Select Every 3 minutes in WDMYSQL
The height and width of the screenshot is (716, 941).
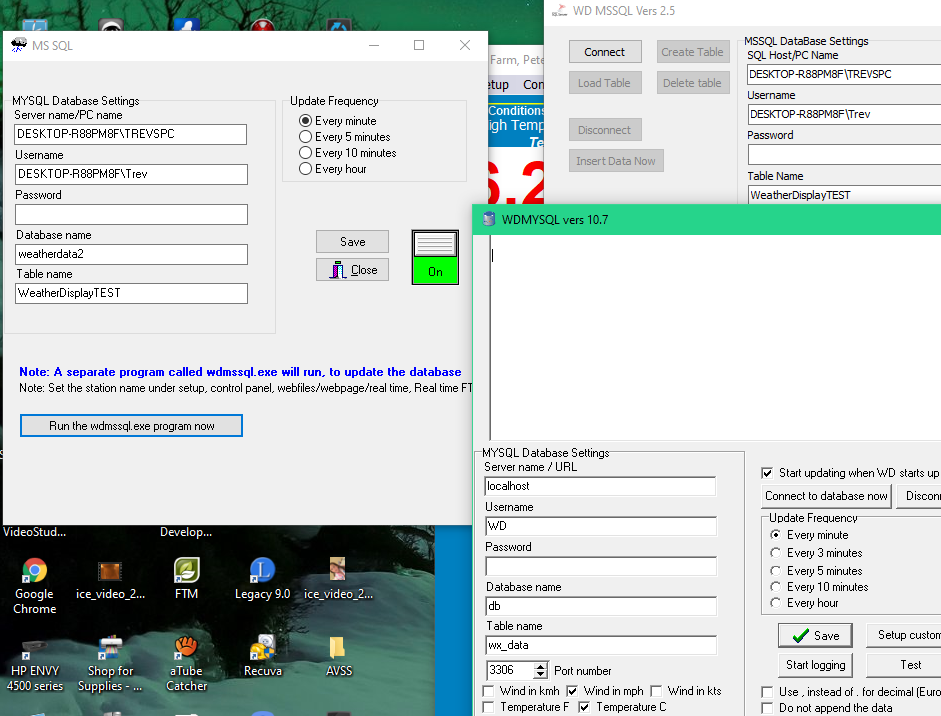(x=775, y=553)
